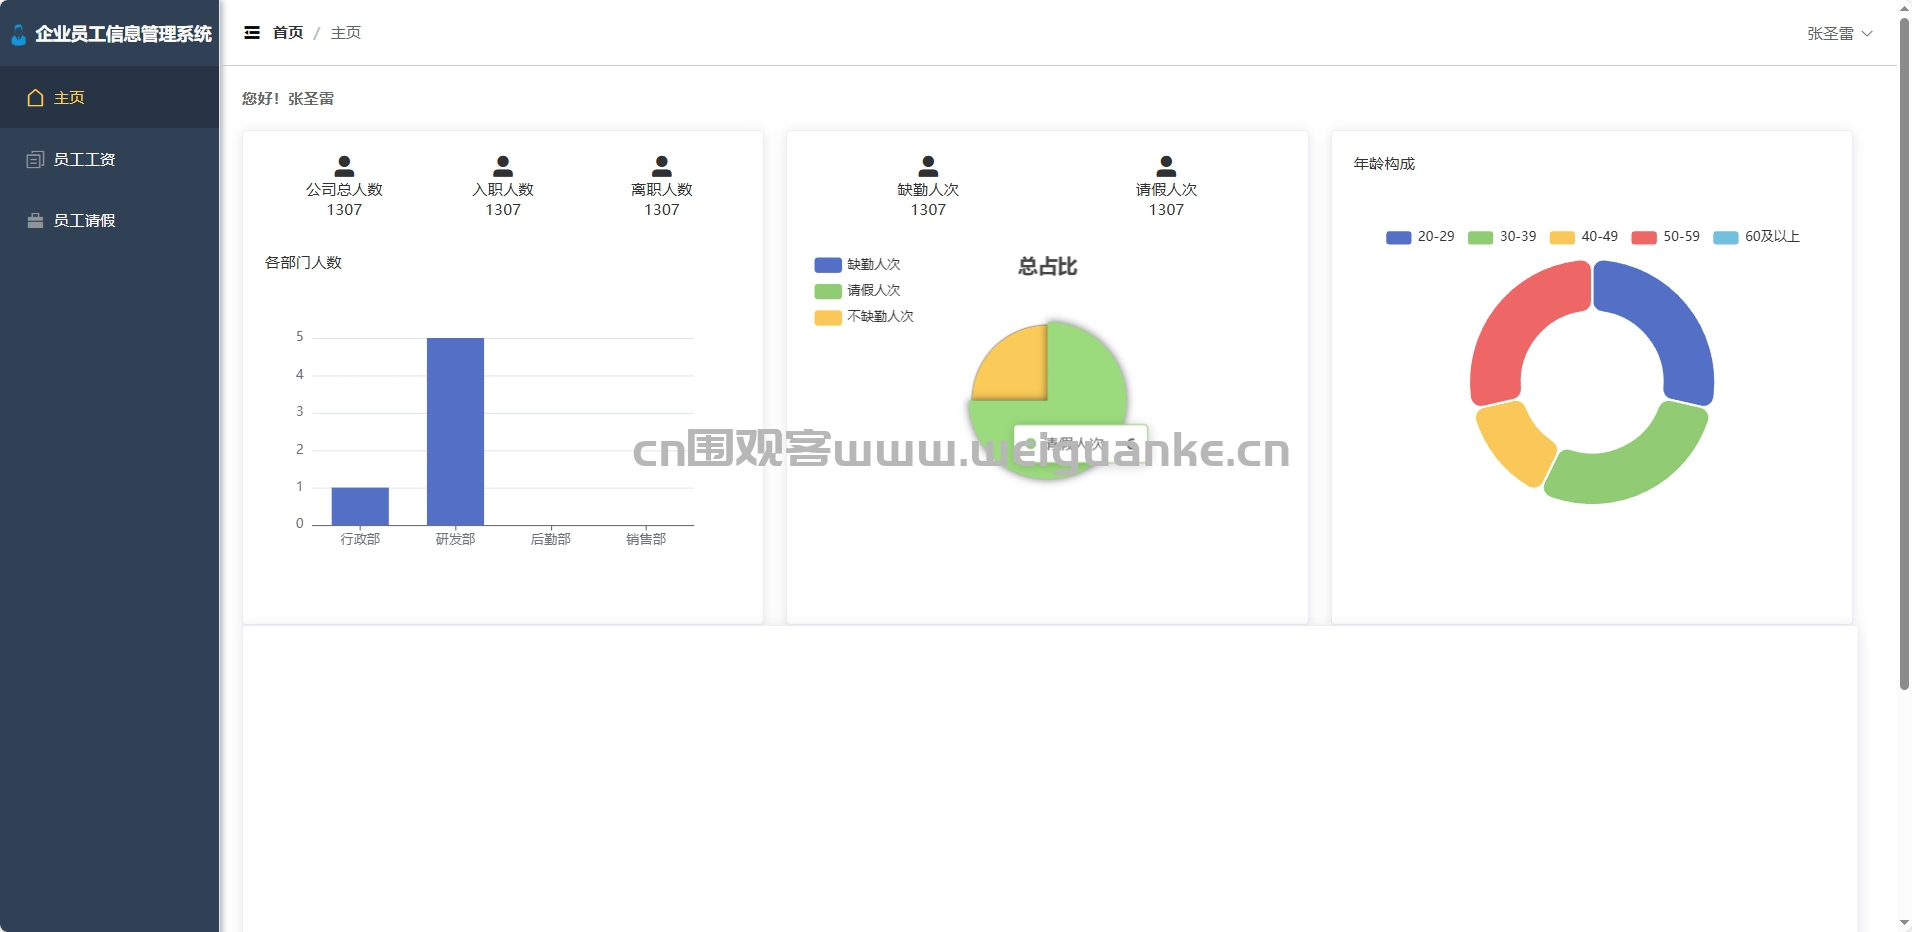Click the 企业员工信息管理系统 title
The width and height of the screenshot is (1912, 932).
(123, 34)
